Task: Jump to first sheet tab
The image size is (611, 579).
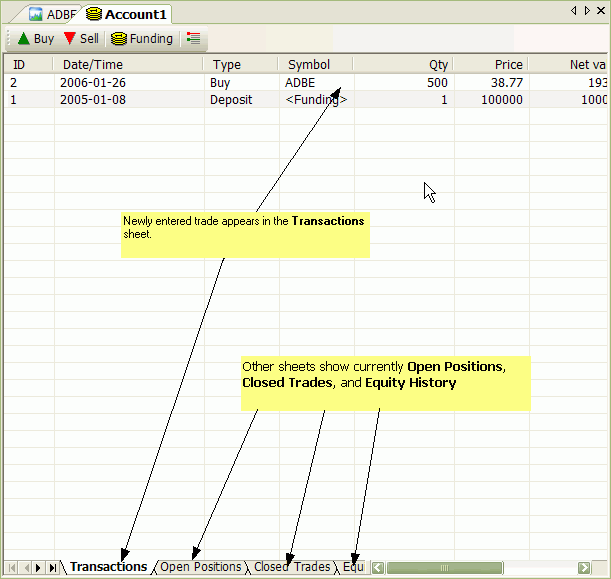Action: pos(12,567)
